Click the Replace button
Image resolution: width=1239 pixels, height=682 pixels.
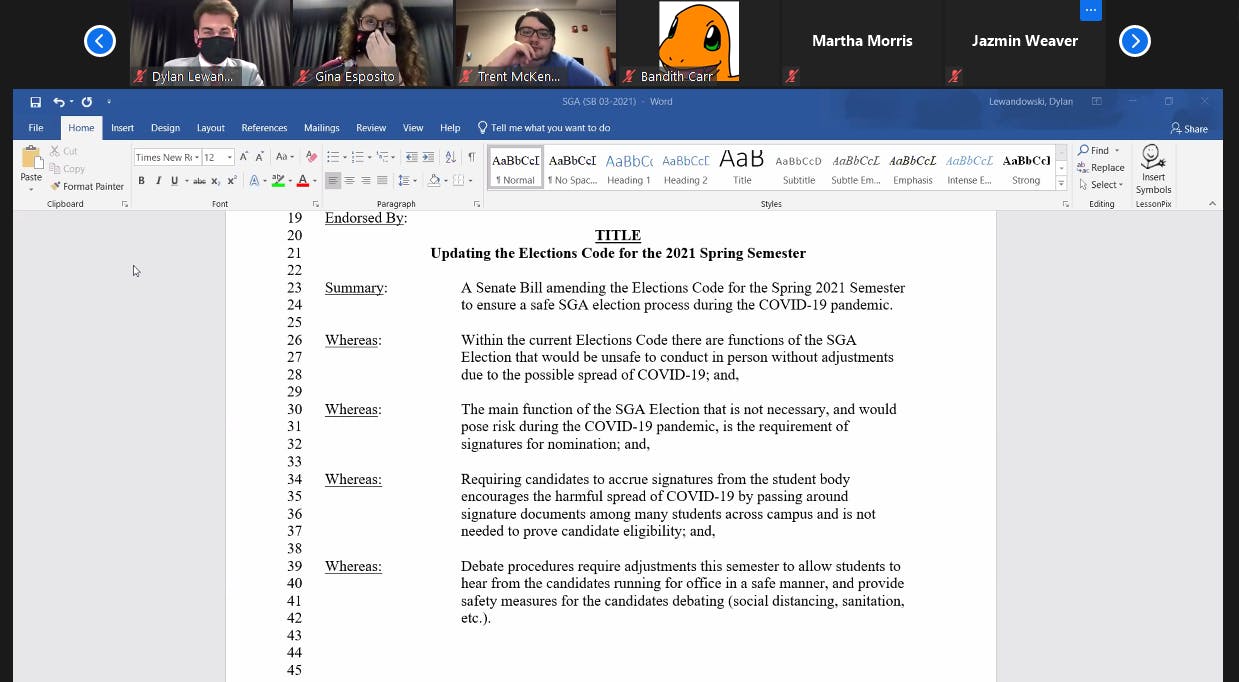(x=1102, y=167)
